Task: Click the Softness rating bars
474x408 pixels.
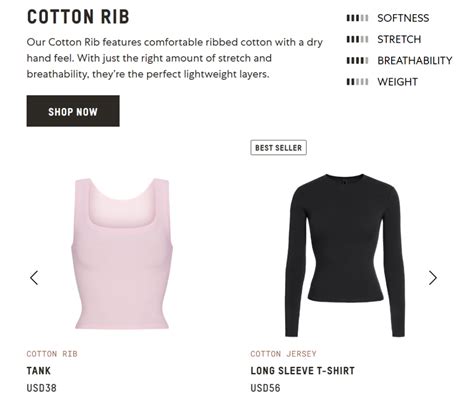Action: tap(357, 18)
